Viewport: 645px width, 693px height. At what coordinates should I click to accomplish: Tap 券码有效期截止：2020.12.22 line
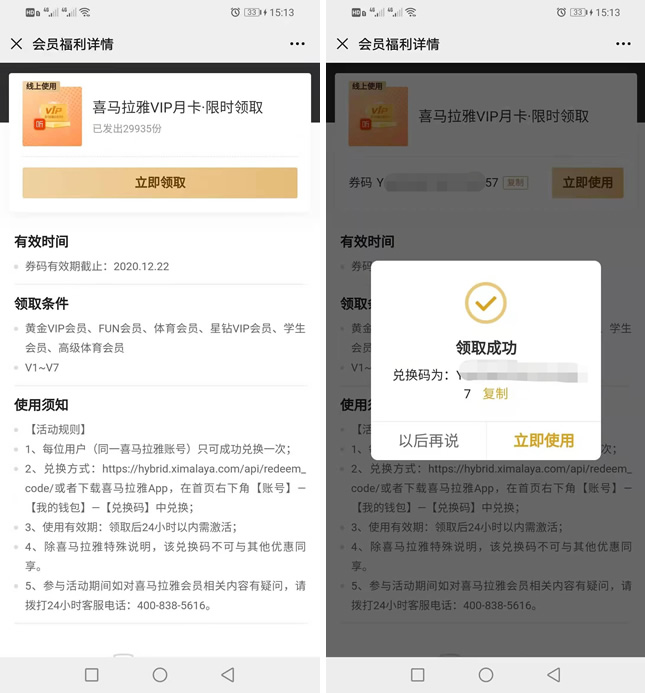[97, 267]
